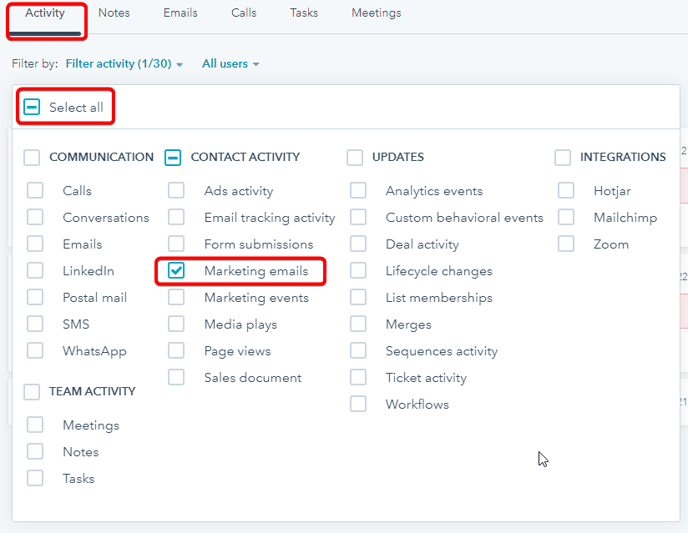Image resolution: width=688 pixels, height=533 pixels.
Task: Toggle the Select all checkbox
Action: click(x=32, y=107)
